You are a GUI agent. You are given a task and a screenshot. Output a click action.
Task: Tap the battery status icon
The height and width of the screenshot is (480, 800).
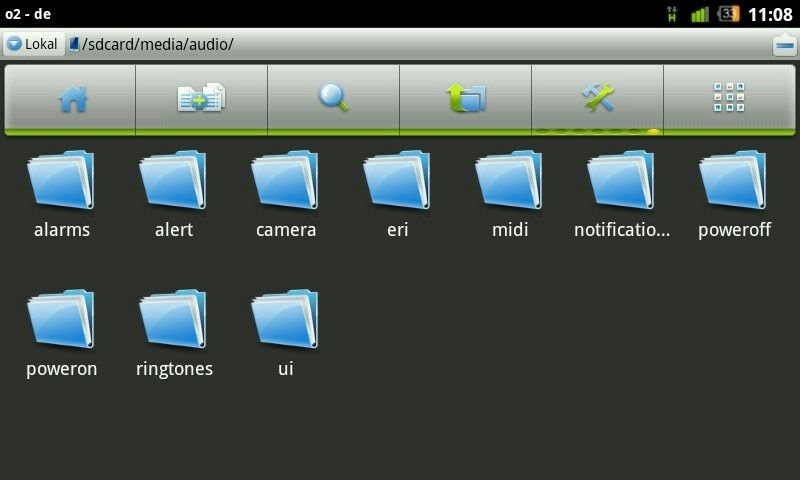click(x=729, y=14)
